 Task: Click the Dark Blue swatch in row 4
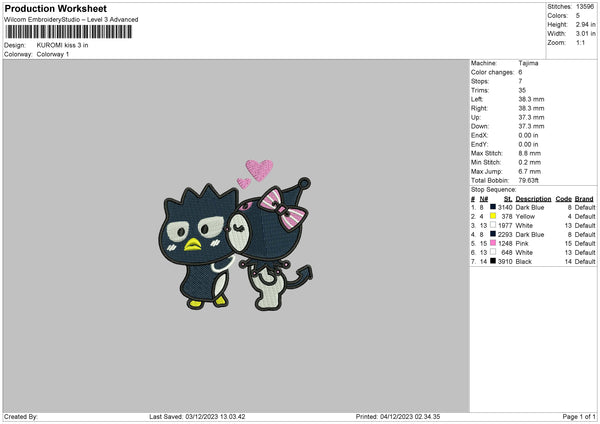pyautogui.click(x=493, y=234)
